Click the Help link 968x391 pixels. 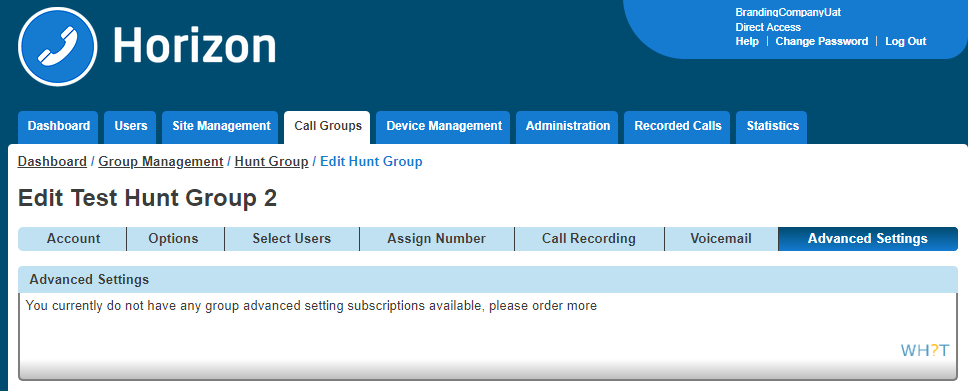[747, 41]
